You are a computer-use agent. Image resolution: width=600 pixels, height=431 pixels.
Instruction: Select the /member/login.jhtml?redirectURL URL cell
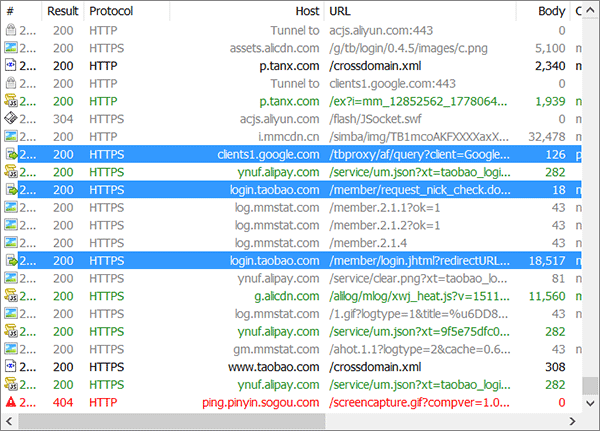click(419, 261)
